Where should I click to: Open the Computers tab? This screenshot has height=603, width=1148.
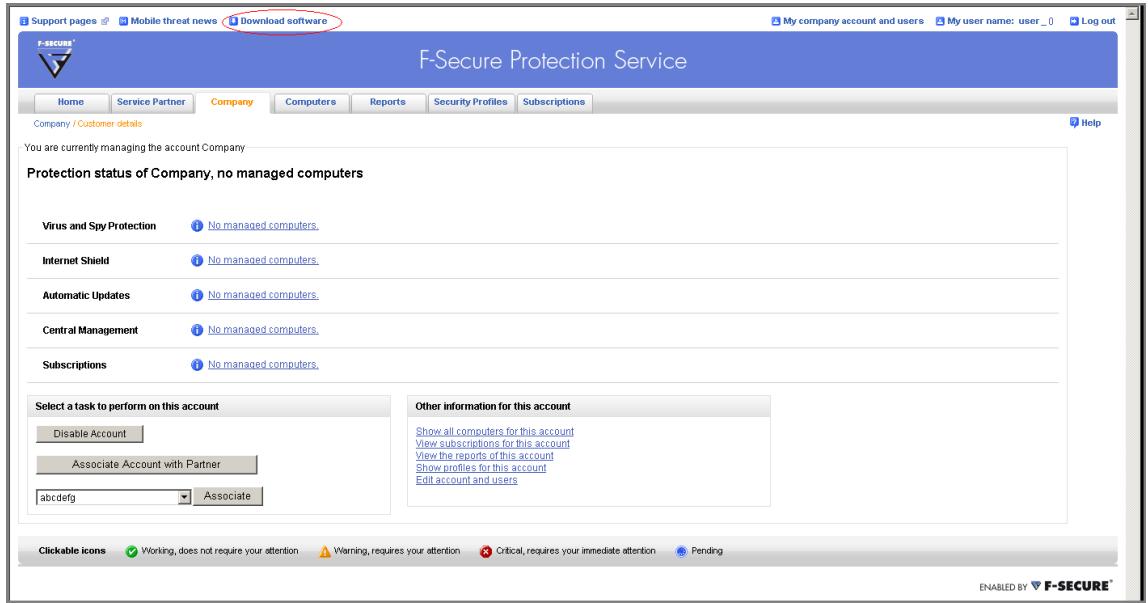pyautogui.click(x=310, y=102)
